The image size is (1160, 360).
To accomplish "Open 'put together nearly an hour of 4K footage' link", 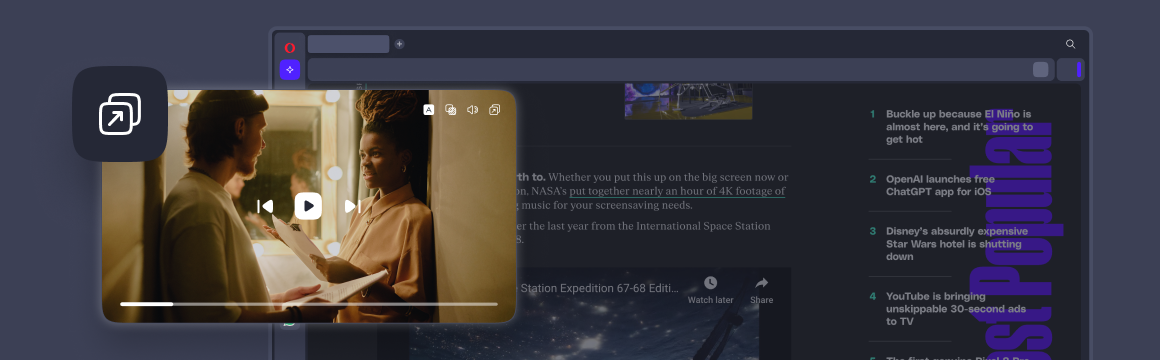I will [x=677, y=191].
